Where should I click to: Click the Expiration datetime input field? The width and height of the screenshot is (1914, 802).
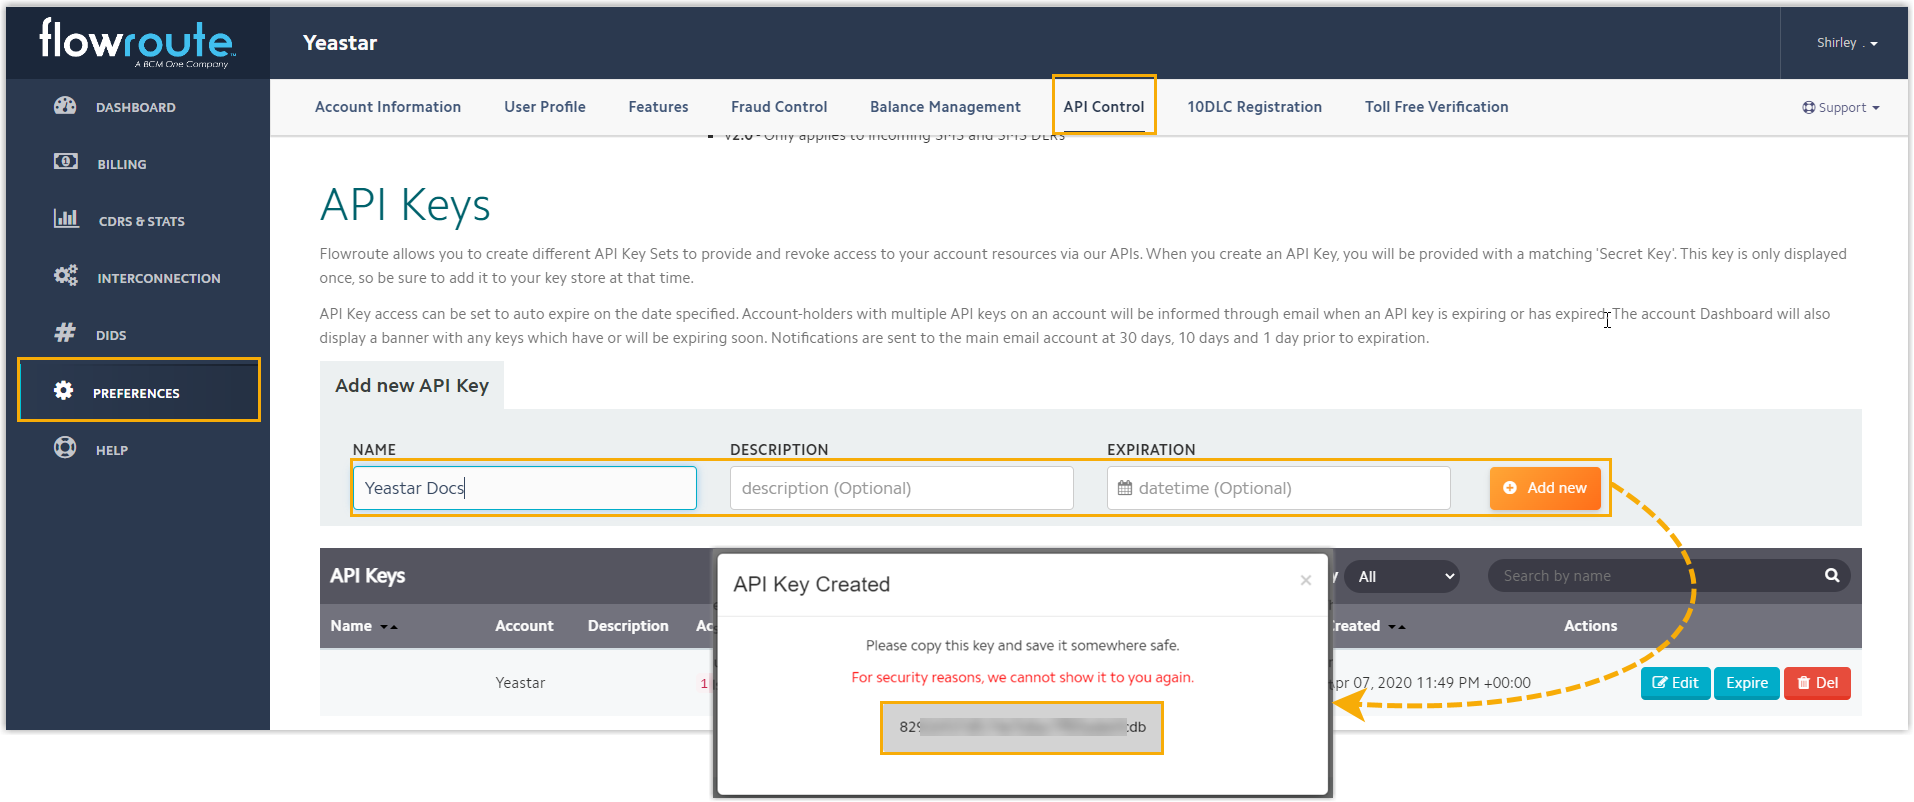(1278, 488)
